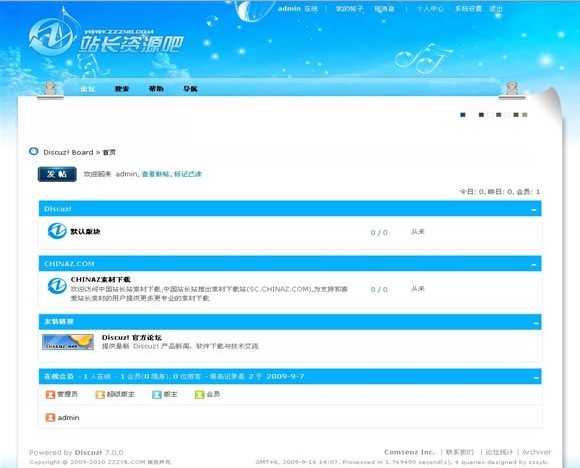Click the 超级版主 legend icon
The height and width of the screenshot is (468, 580).
click(x=100, y=395)
